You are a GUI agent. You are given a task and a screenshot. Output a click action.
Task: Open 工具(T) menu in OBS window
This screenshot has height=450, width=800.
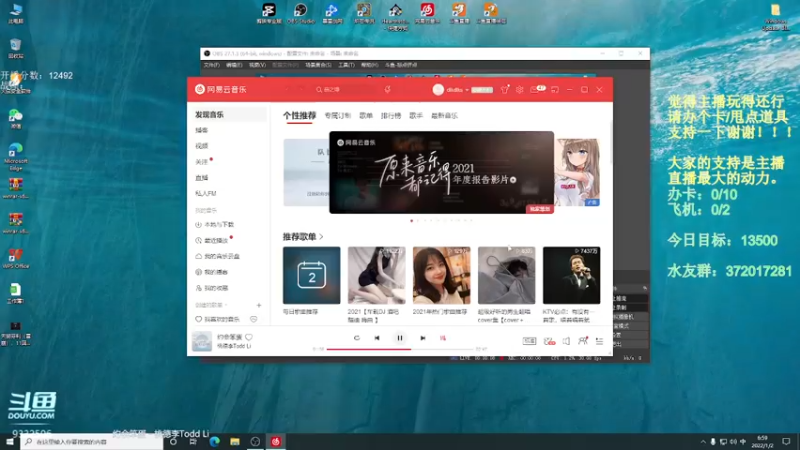(346, 65)
